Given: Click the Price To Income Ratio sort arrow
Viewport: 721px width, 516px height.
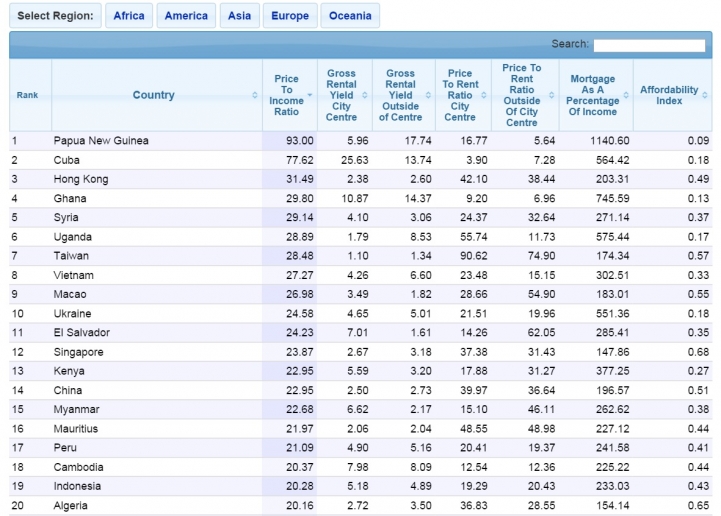Looking at the screenshot, I should coord(309,95).
